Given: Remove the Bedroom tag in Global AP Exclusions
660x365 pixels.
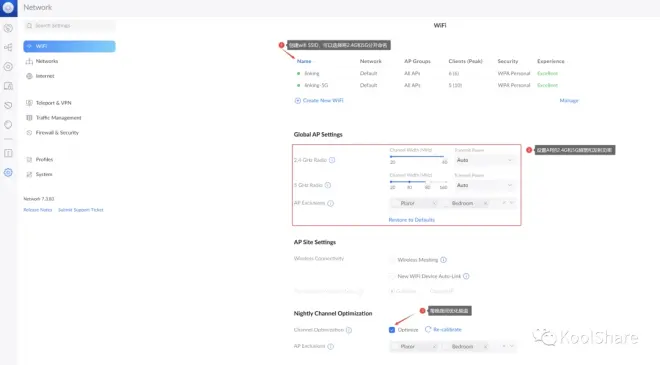Looking at the screenshot, I should tap(485, 203).
